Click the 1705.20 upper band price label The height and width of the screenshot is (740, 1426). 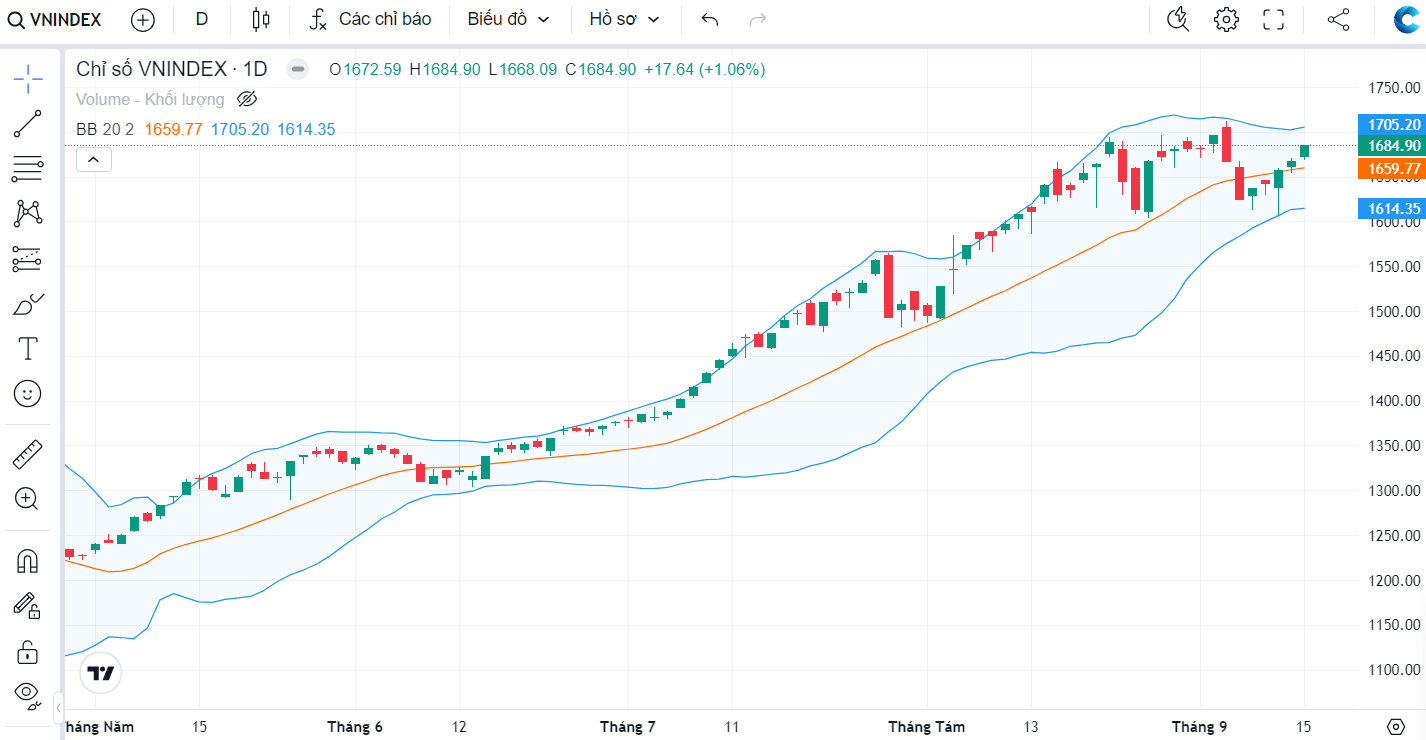pyautogui.click(x=1391, y=125)
